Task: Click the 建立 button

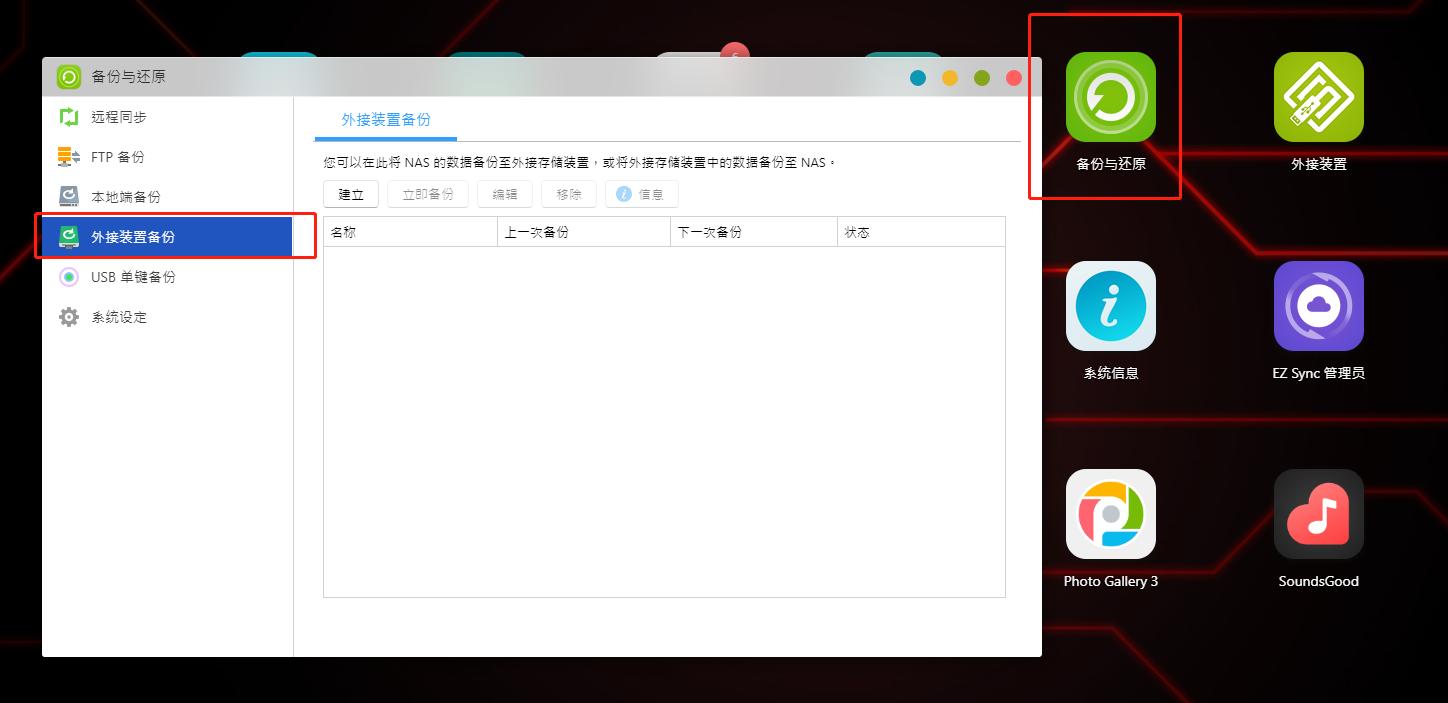Action: click(350, 194)
